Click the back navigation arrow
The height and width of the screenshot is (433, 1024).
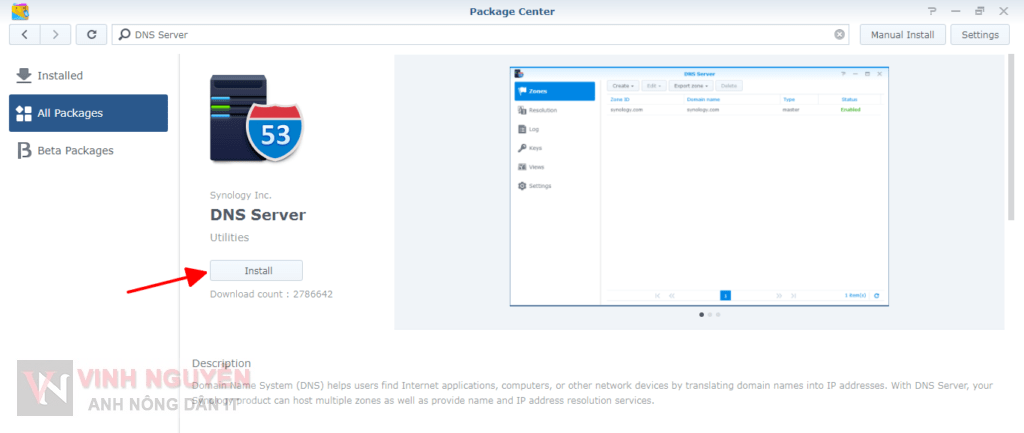pos(24,34)
